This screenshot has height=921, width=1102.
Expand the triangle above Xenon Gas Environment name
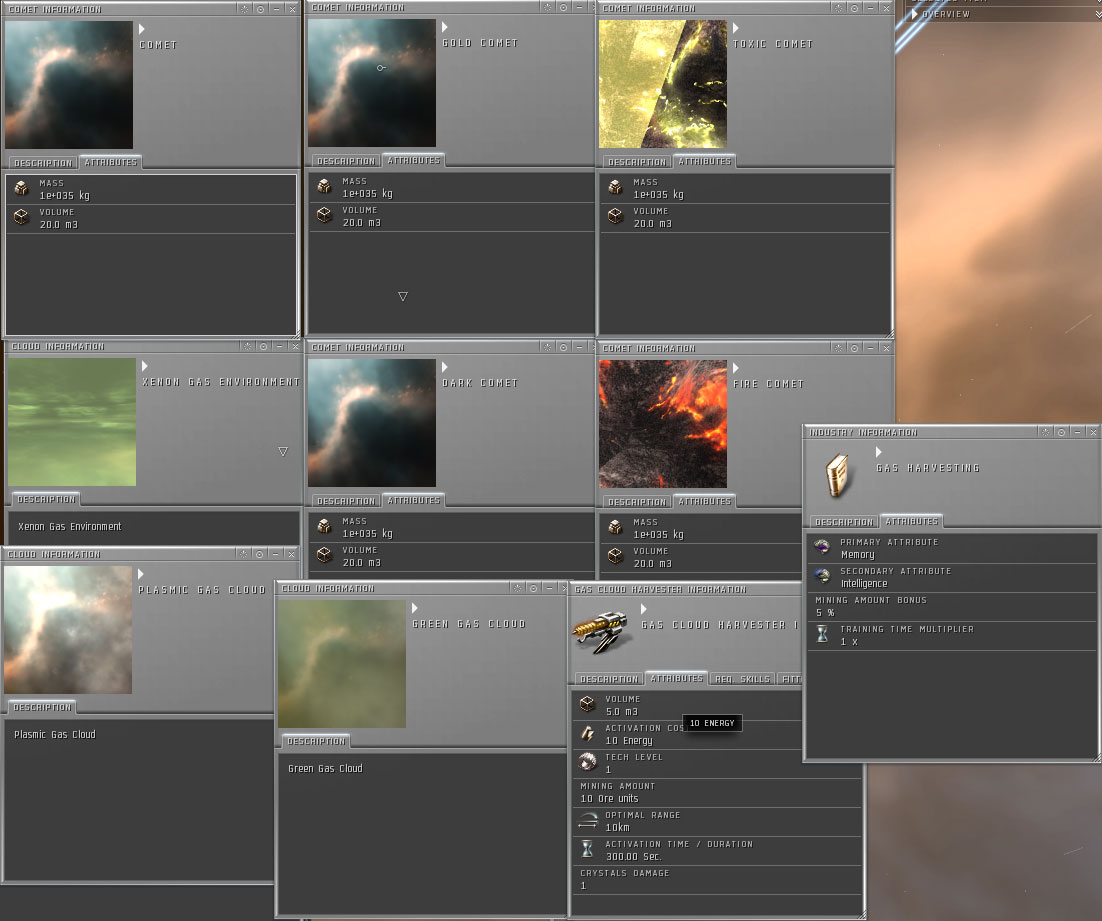(x=145, y=366)
